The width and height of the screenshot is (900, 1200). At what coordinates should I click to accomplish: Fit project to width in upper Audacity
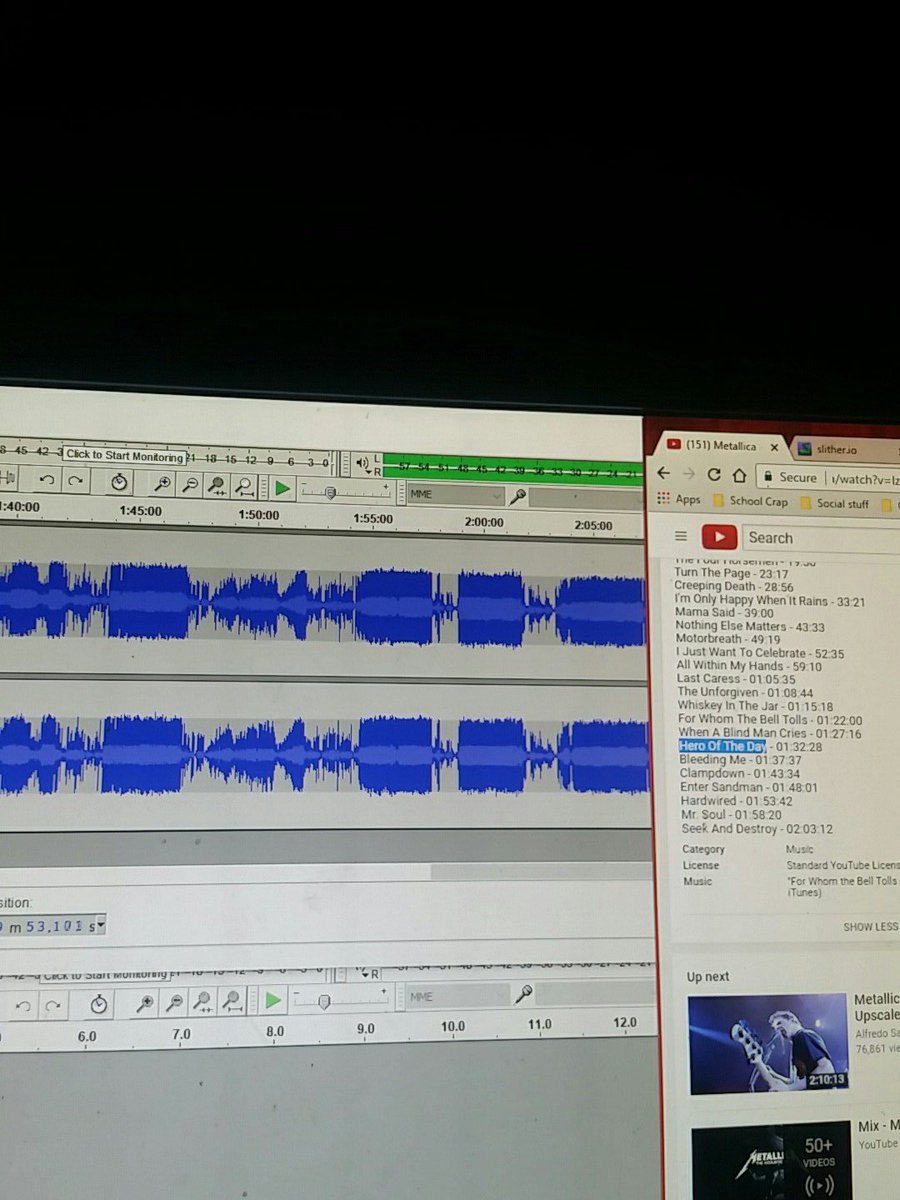click(x=243, y=487)
